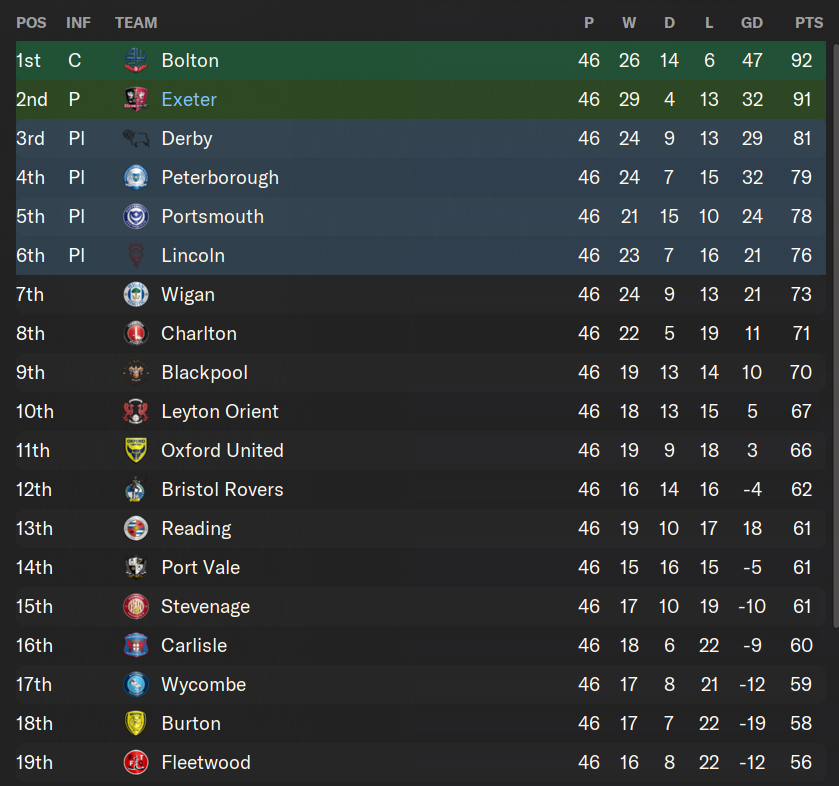Sort by GD column header
The height and width of the screenshot is (786, 839).
pos(751,22)
